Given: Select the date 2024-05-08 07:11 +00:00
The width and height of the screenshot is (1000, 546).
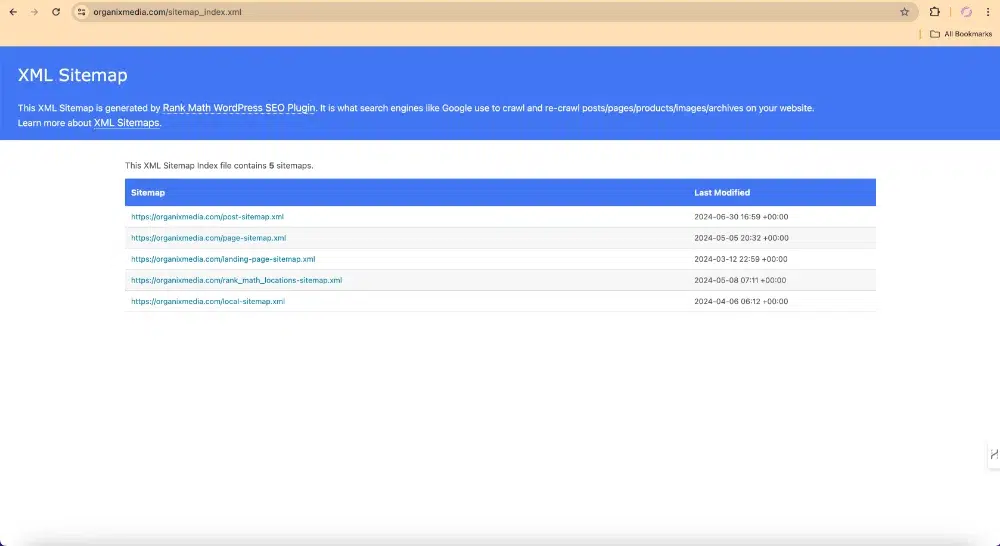Looking at the screenshot, I should click(740, 280).
